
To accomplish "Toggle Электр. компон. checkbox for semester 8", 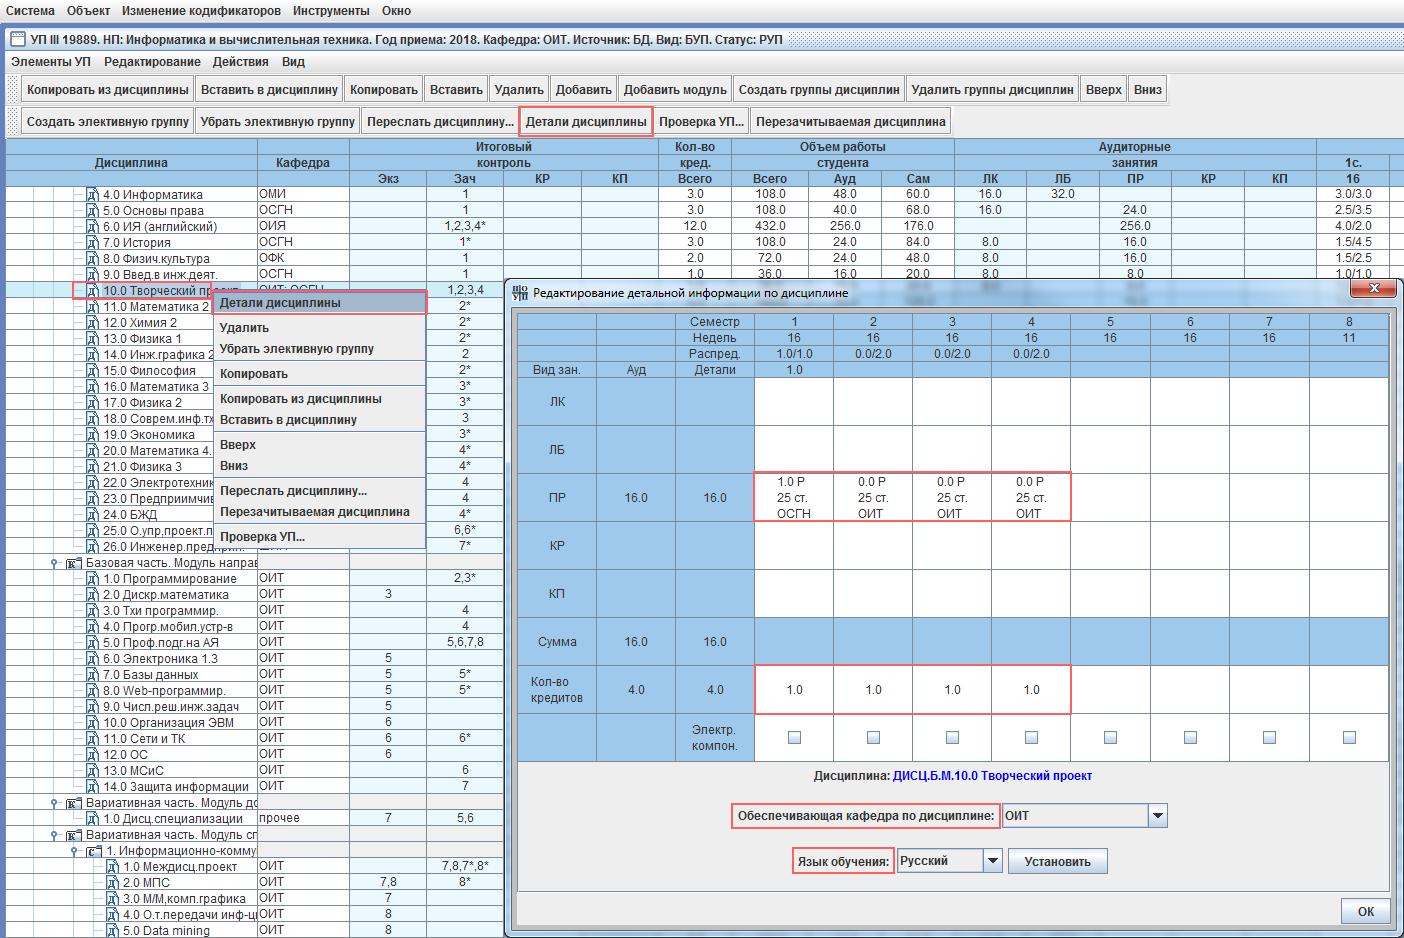I will point(1349,738).
